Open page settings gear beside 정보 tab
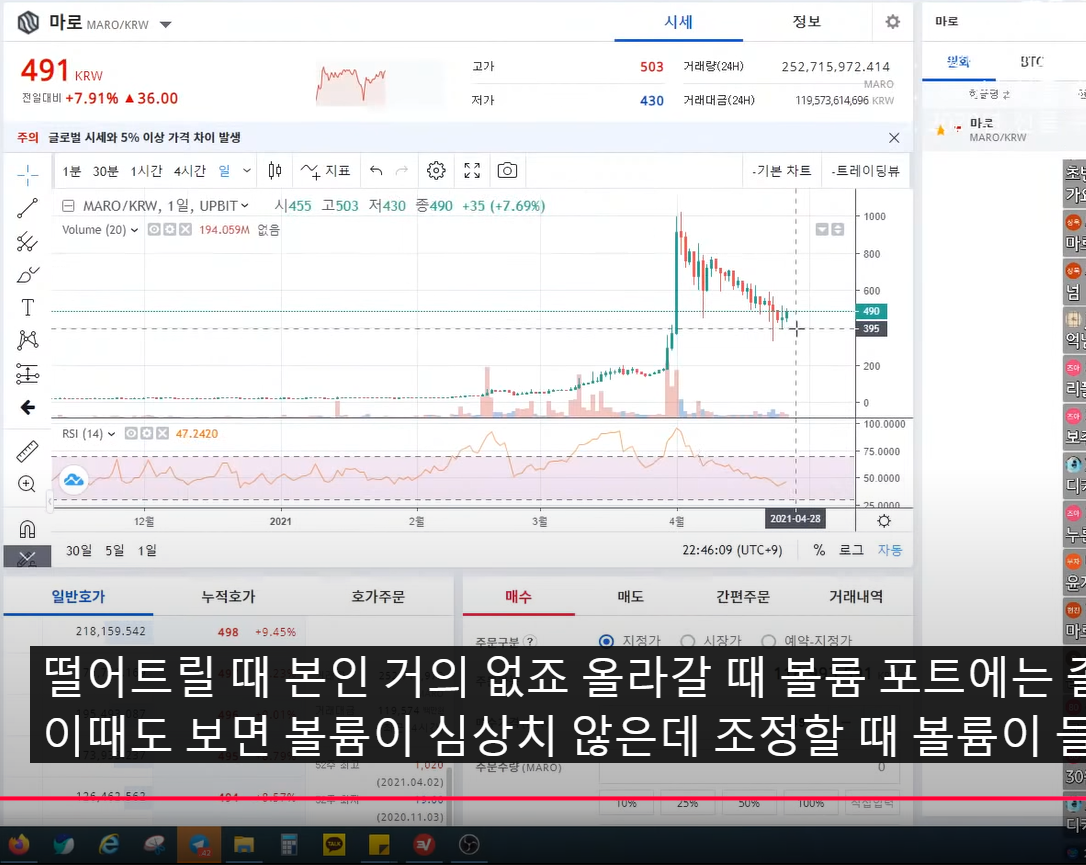1086x865 pixels. (x=893, y=21)
